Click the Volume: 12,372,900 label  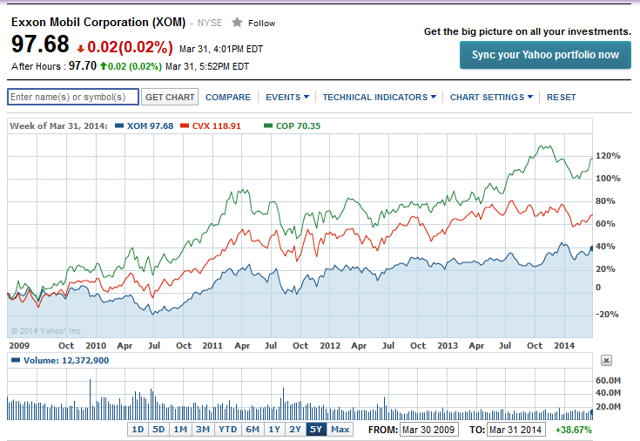pyautogui.click(x=66, y=361)
